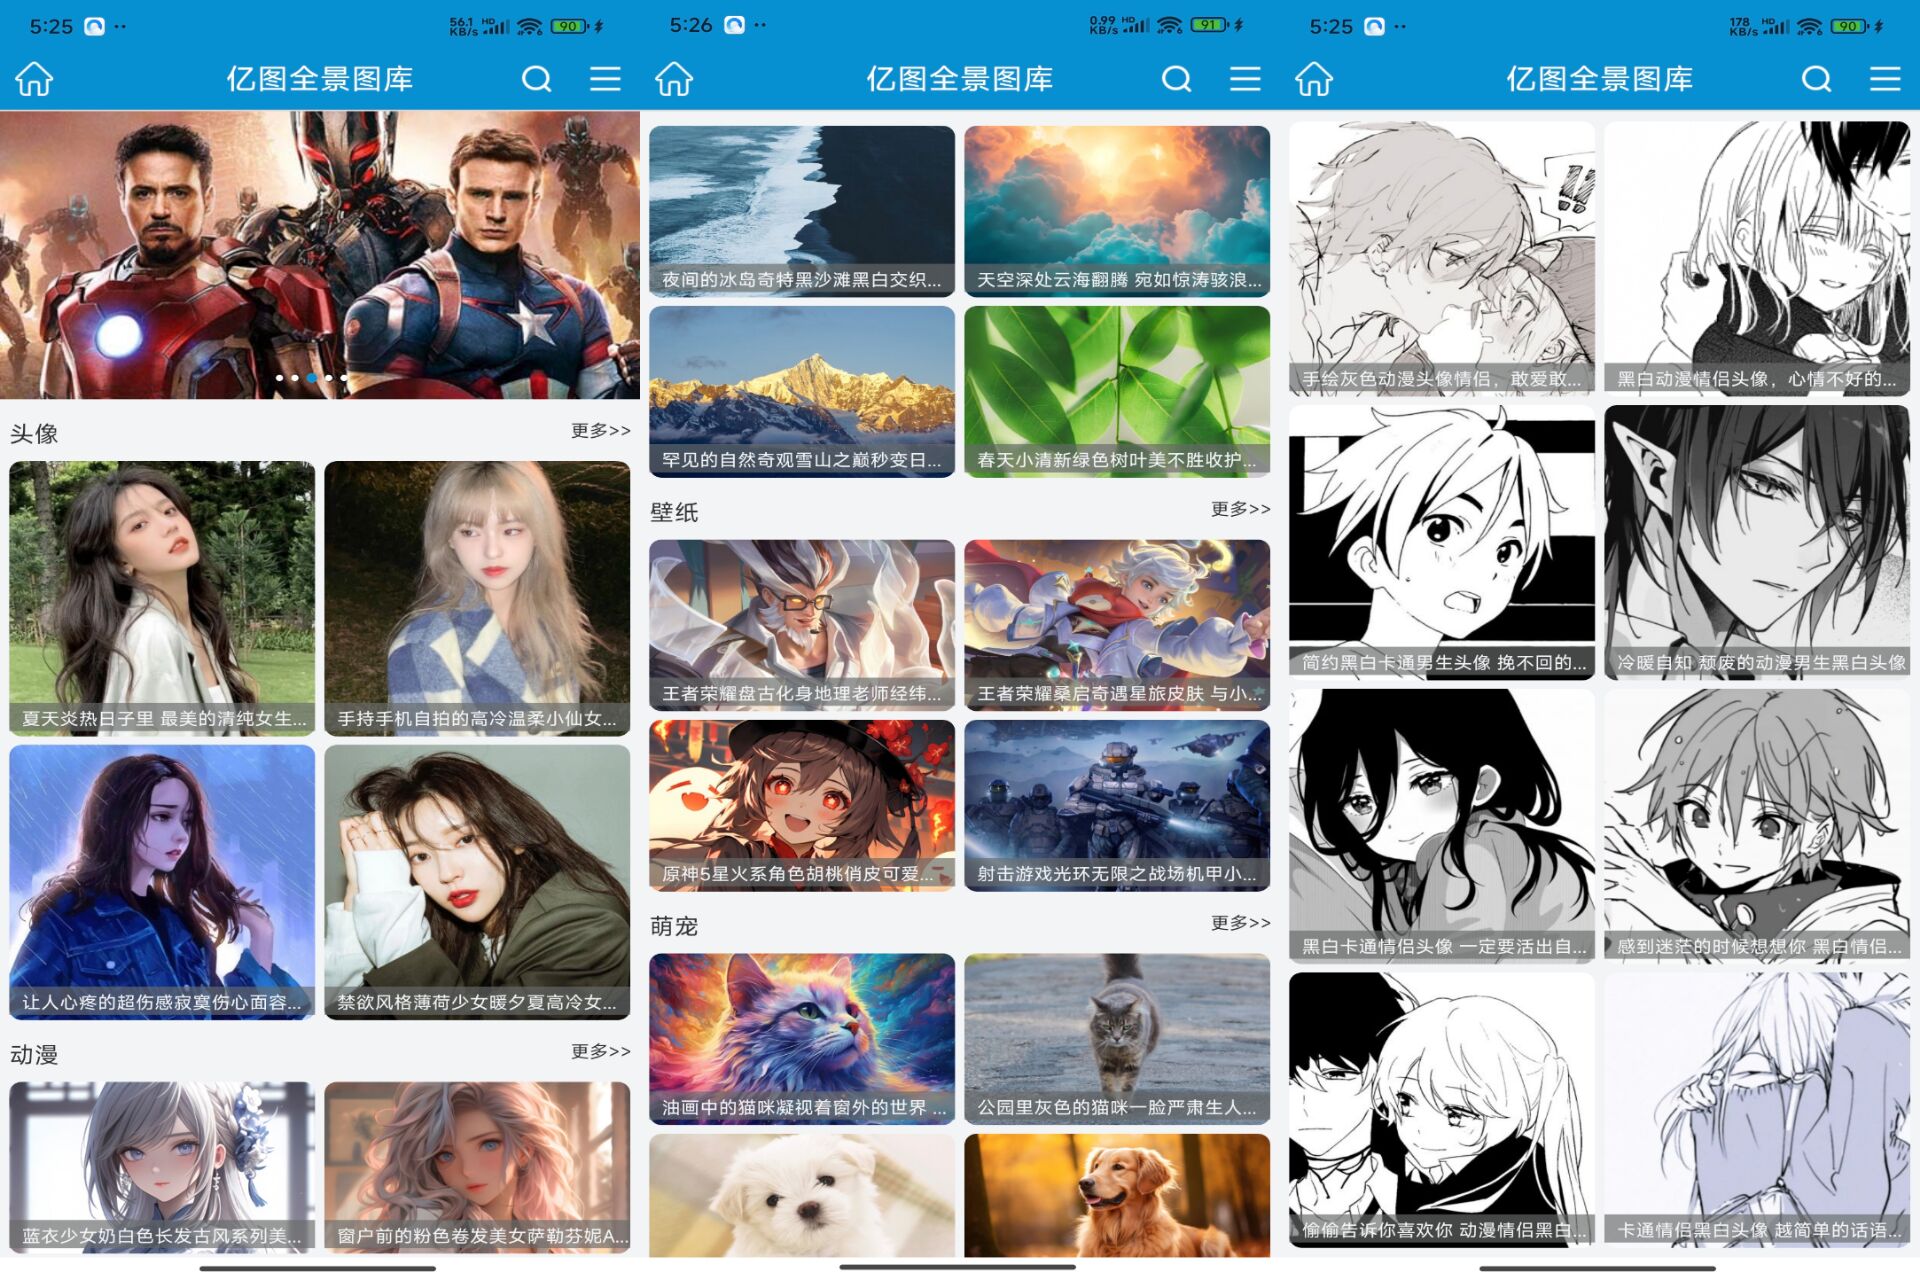Screen dimensions: 1920x1280
Task: Open the search icon on the first screen
Action: coord(537,78)
